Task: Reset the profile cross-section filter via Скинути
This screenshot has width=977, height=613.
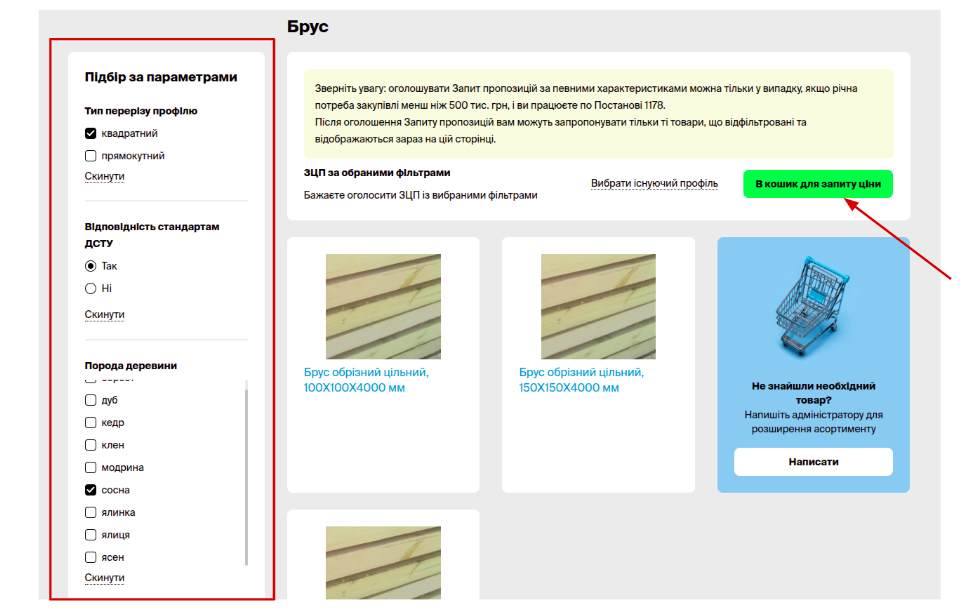Action: [x=104, y=177]
